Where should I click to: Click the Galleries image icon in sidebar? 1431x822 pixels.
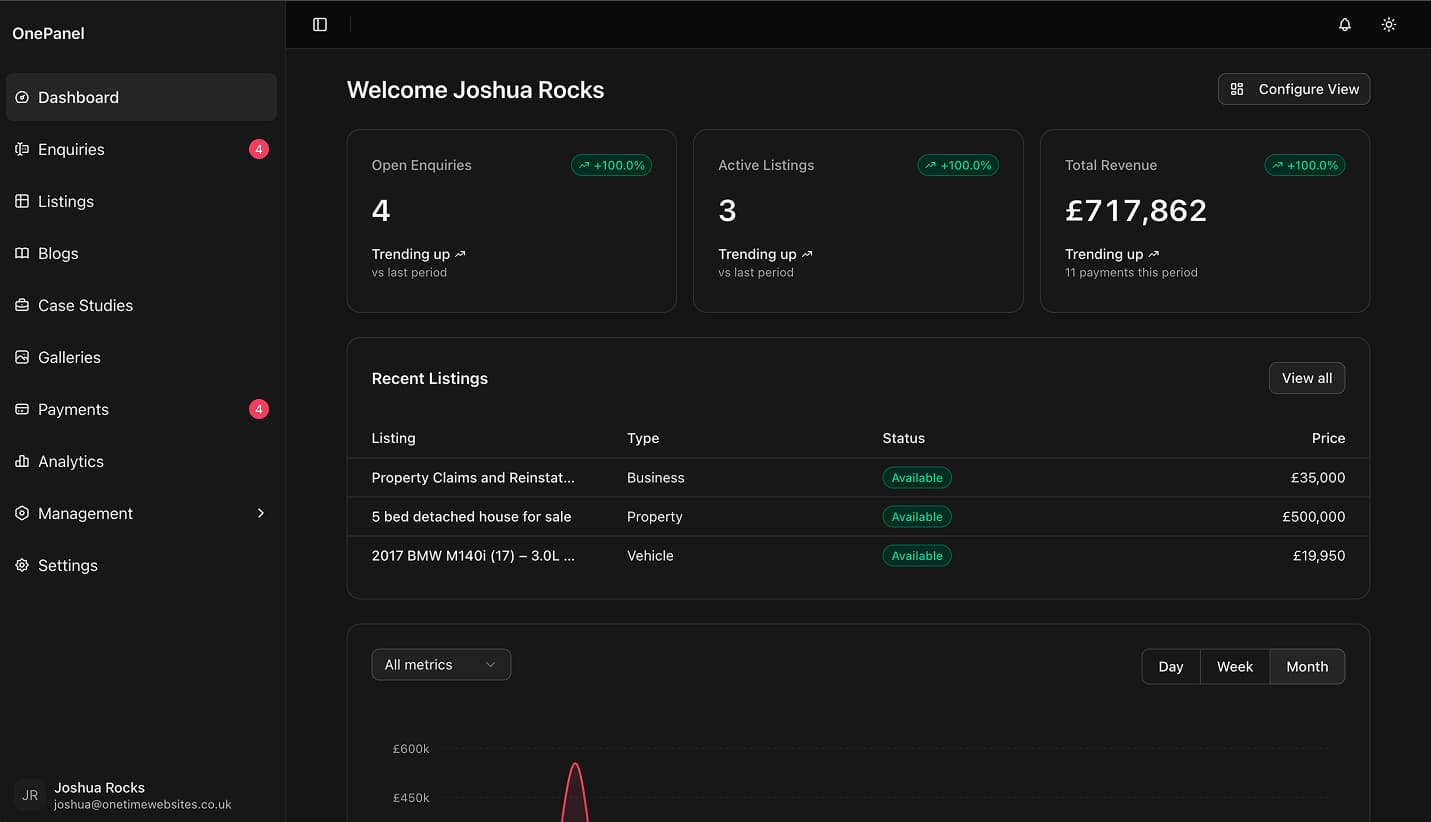pyautogui.click(x=22, y=358)
